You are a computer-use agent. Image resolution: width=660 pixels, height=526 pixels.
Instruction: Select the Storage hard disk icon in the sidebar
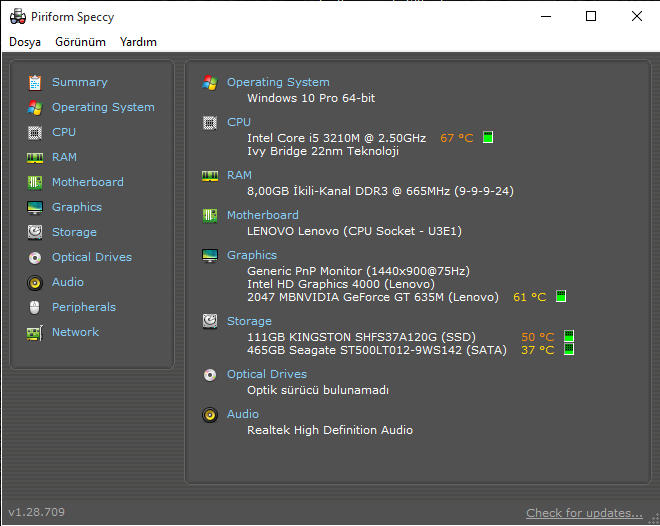coord(35,232)
